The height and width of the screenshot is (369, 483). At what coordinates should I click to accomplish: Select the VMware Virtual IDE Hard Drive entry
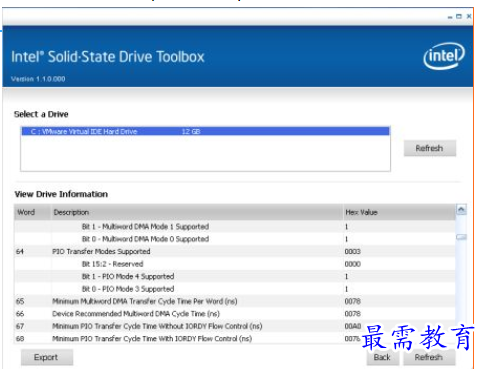point(205,131)
